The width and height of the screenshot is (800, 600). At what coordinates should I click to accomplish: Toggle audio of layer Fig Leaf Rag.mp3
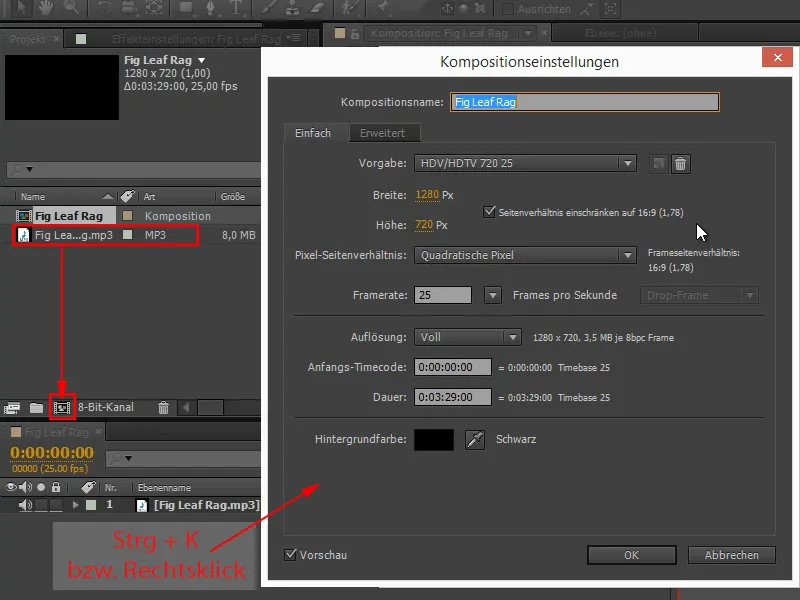25,505
